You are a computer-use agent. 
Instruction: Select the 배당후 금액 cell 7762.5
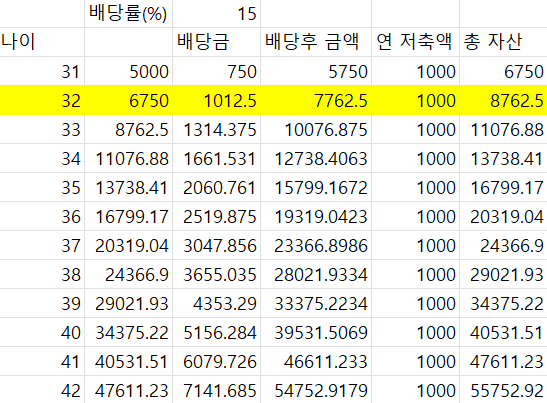(x=316, y=100)
